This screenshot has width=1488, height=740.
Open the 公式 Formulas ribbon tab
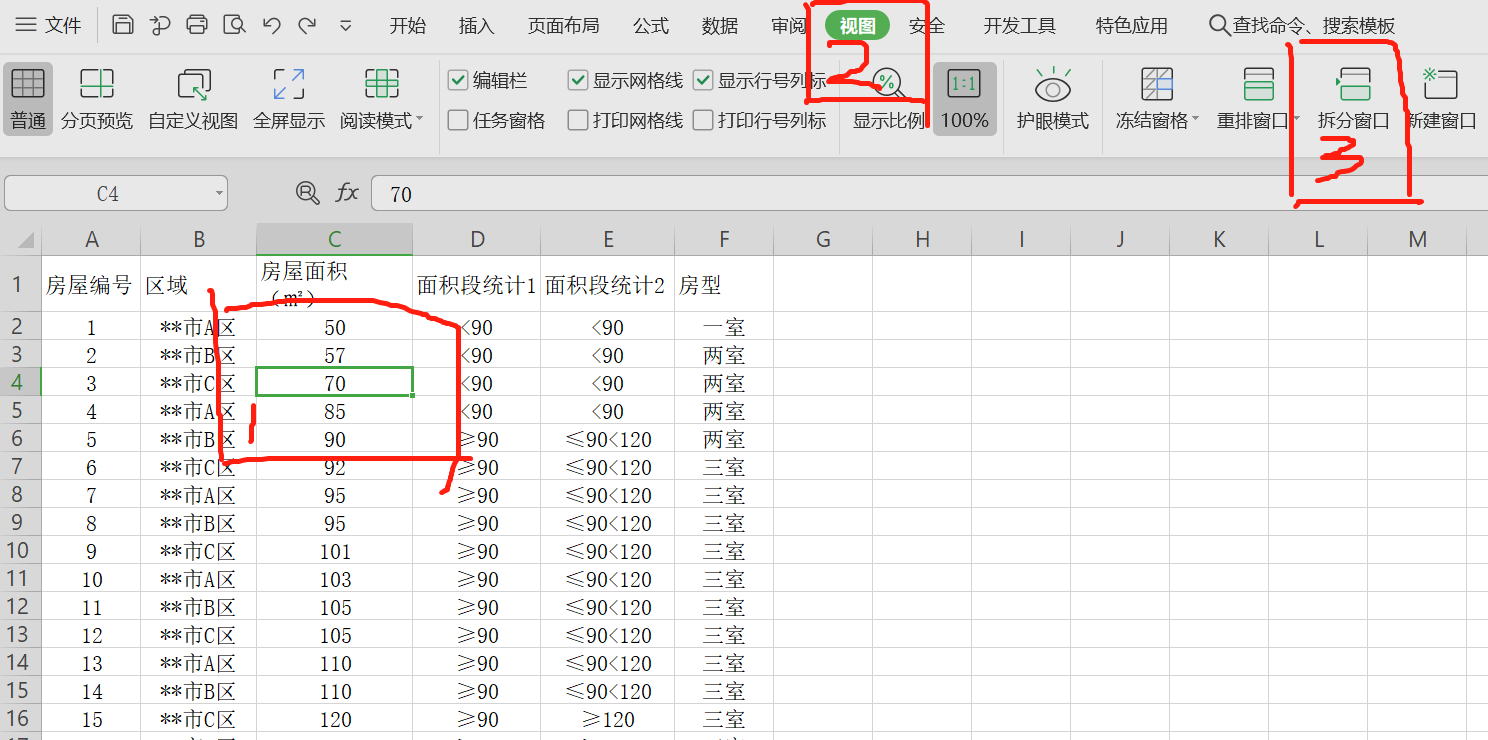coord(651,26)
